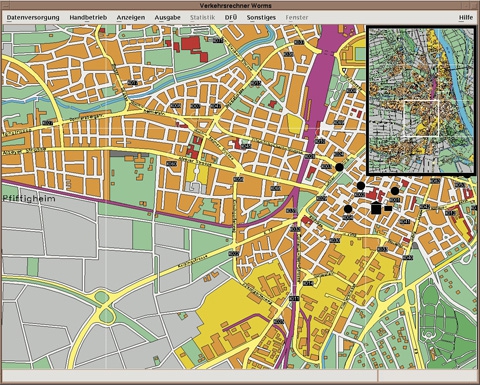480x385 pixels.
Task: Select the southernmost black circle marker
Action: click(x=348, y=209)
